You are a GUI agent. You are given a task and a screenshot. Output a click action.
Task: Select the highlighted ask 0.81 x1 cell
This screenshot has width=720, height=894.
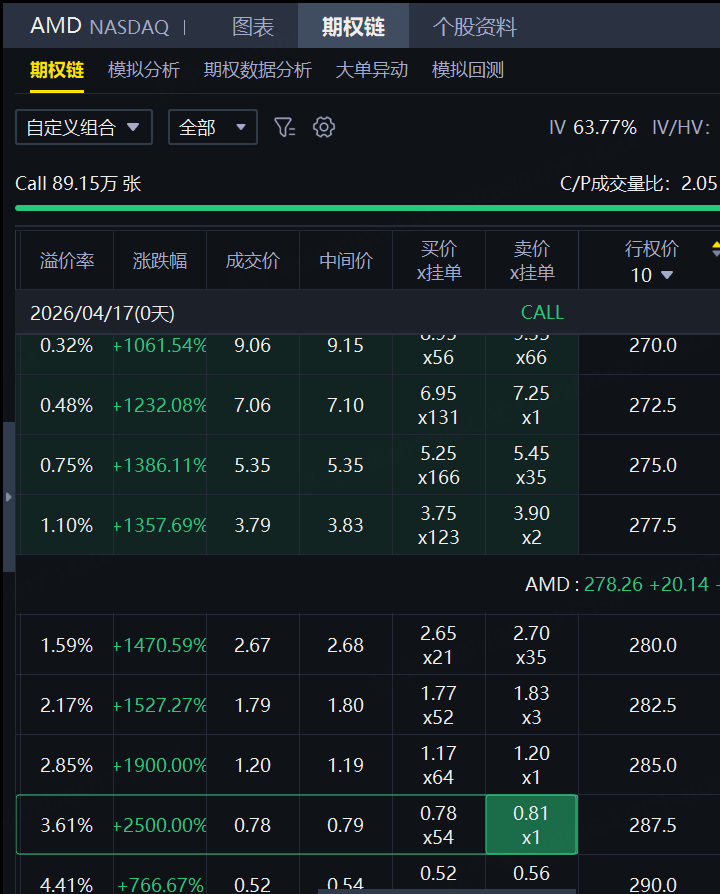tap(531, 824)
